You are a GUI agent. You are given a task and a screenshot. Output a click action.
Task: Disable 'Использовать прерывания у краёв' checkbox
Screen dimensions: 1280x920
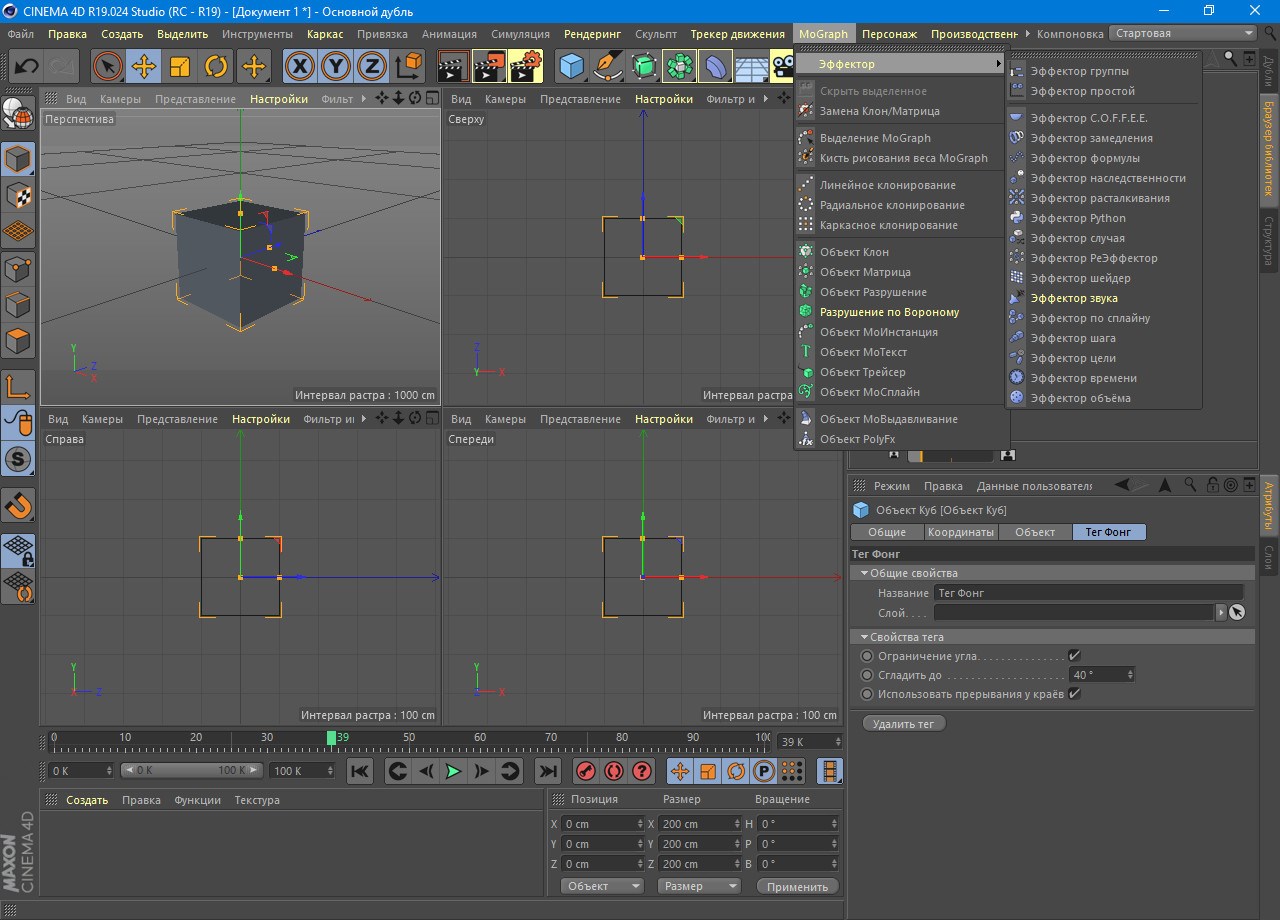coord(1074,694)
